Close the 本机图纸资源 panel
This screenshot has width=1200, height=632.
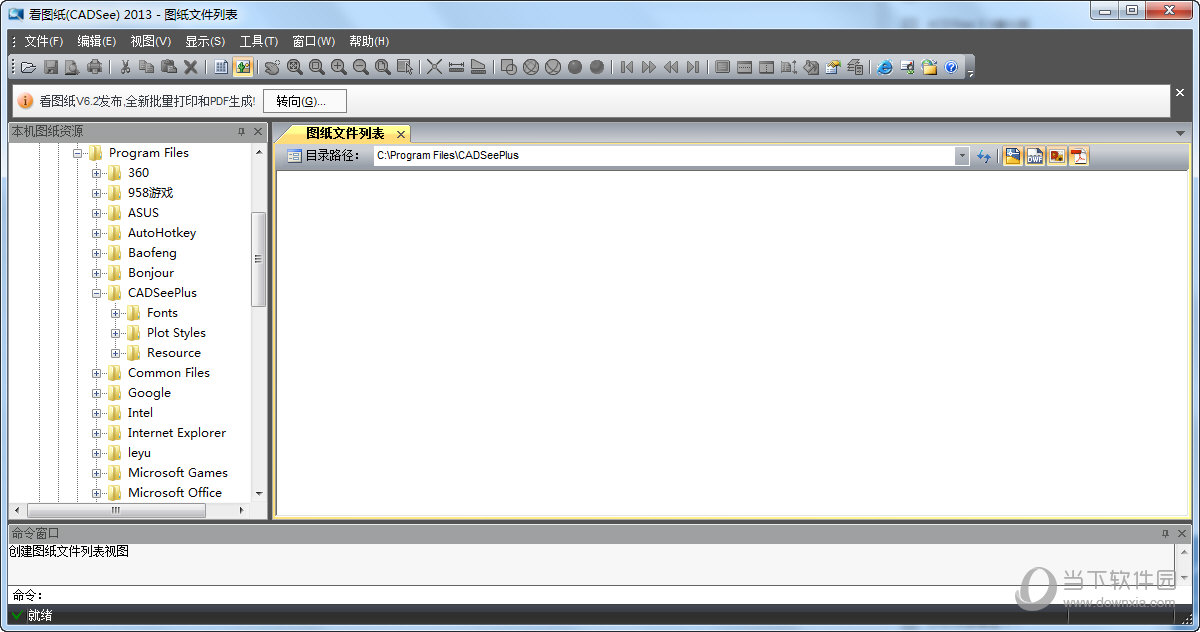(258, 132)
